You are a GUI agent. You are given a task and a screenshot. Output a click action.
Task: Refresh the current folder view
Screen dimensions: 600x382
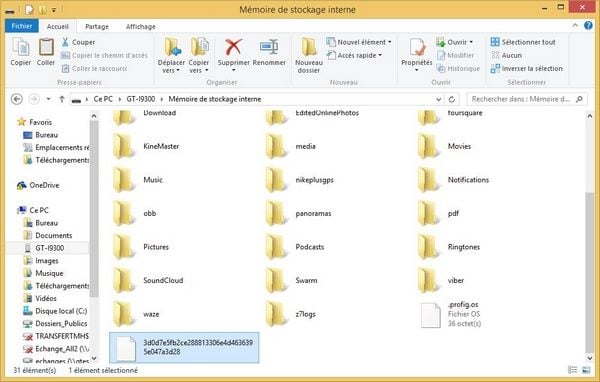pos(452,100)
